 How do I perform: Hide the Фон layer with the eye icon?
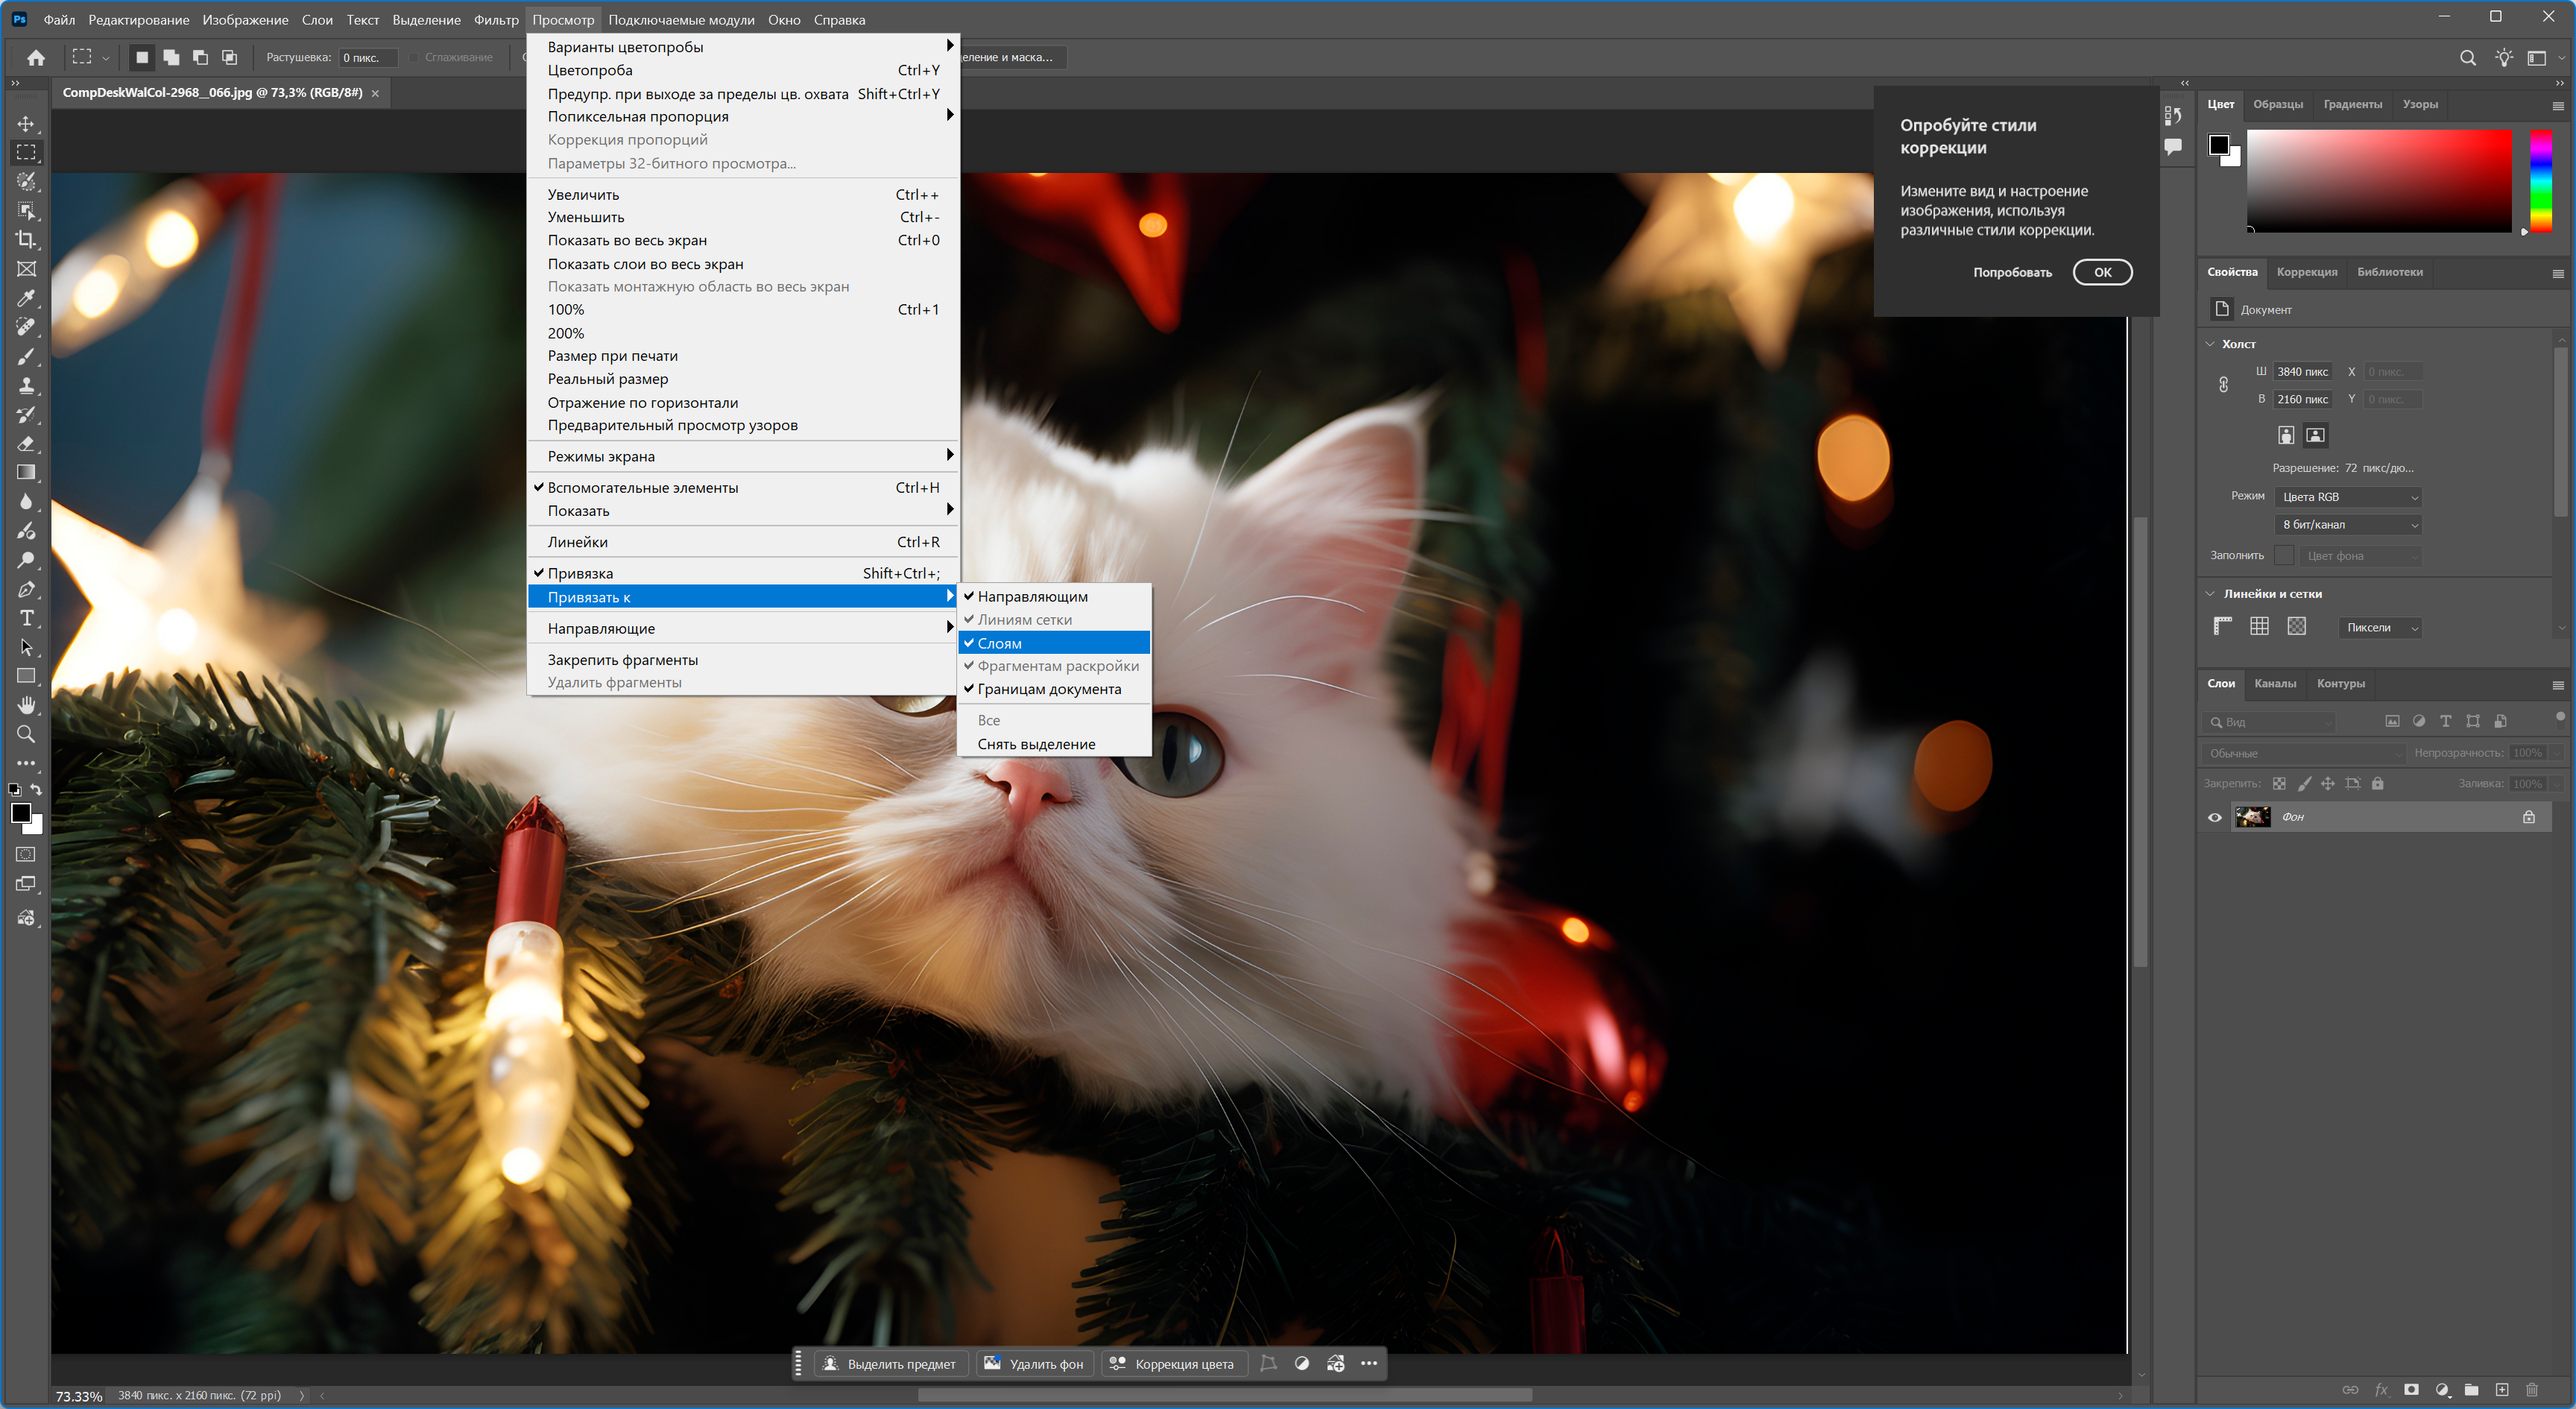pos(2214,817)
